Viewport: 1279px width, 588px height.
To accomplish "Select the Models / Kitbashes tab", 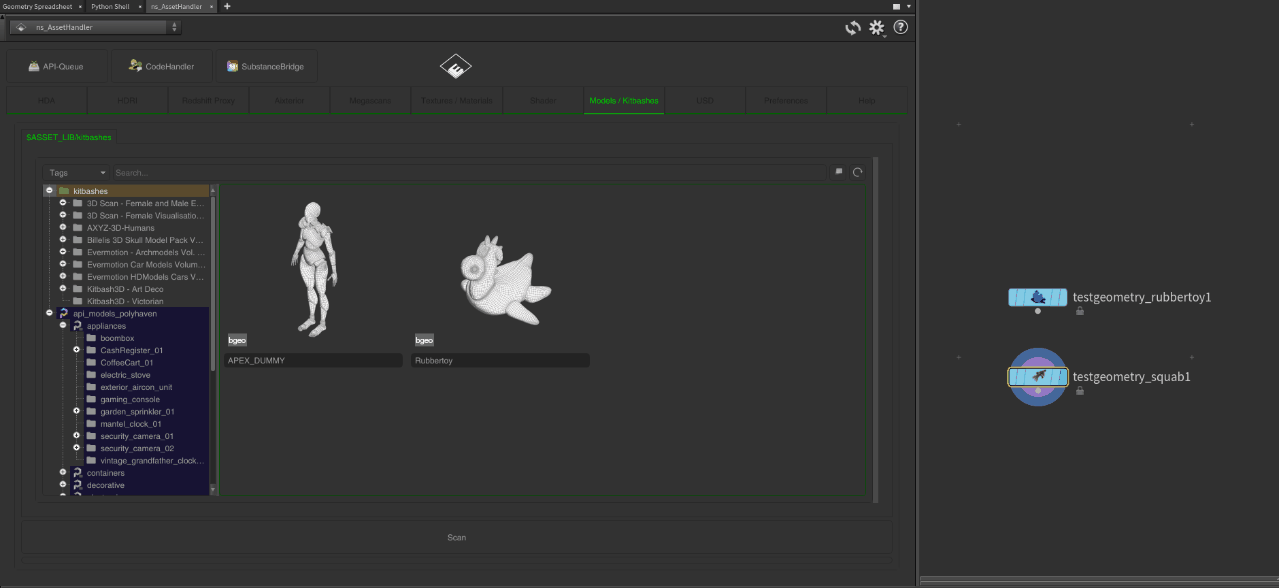I will [623, 101].
